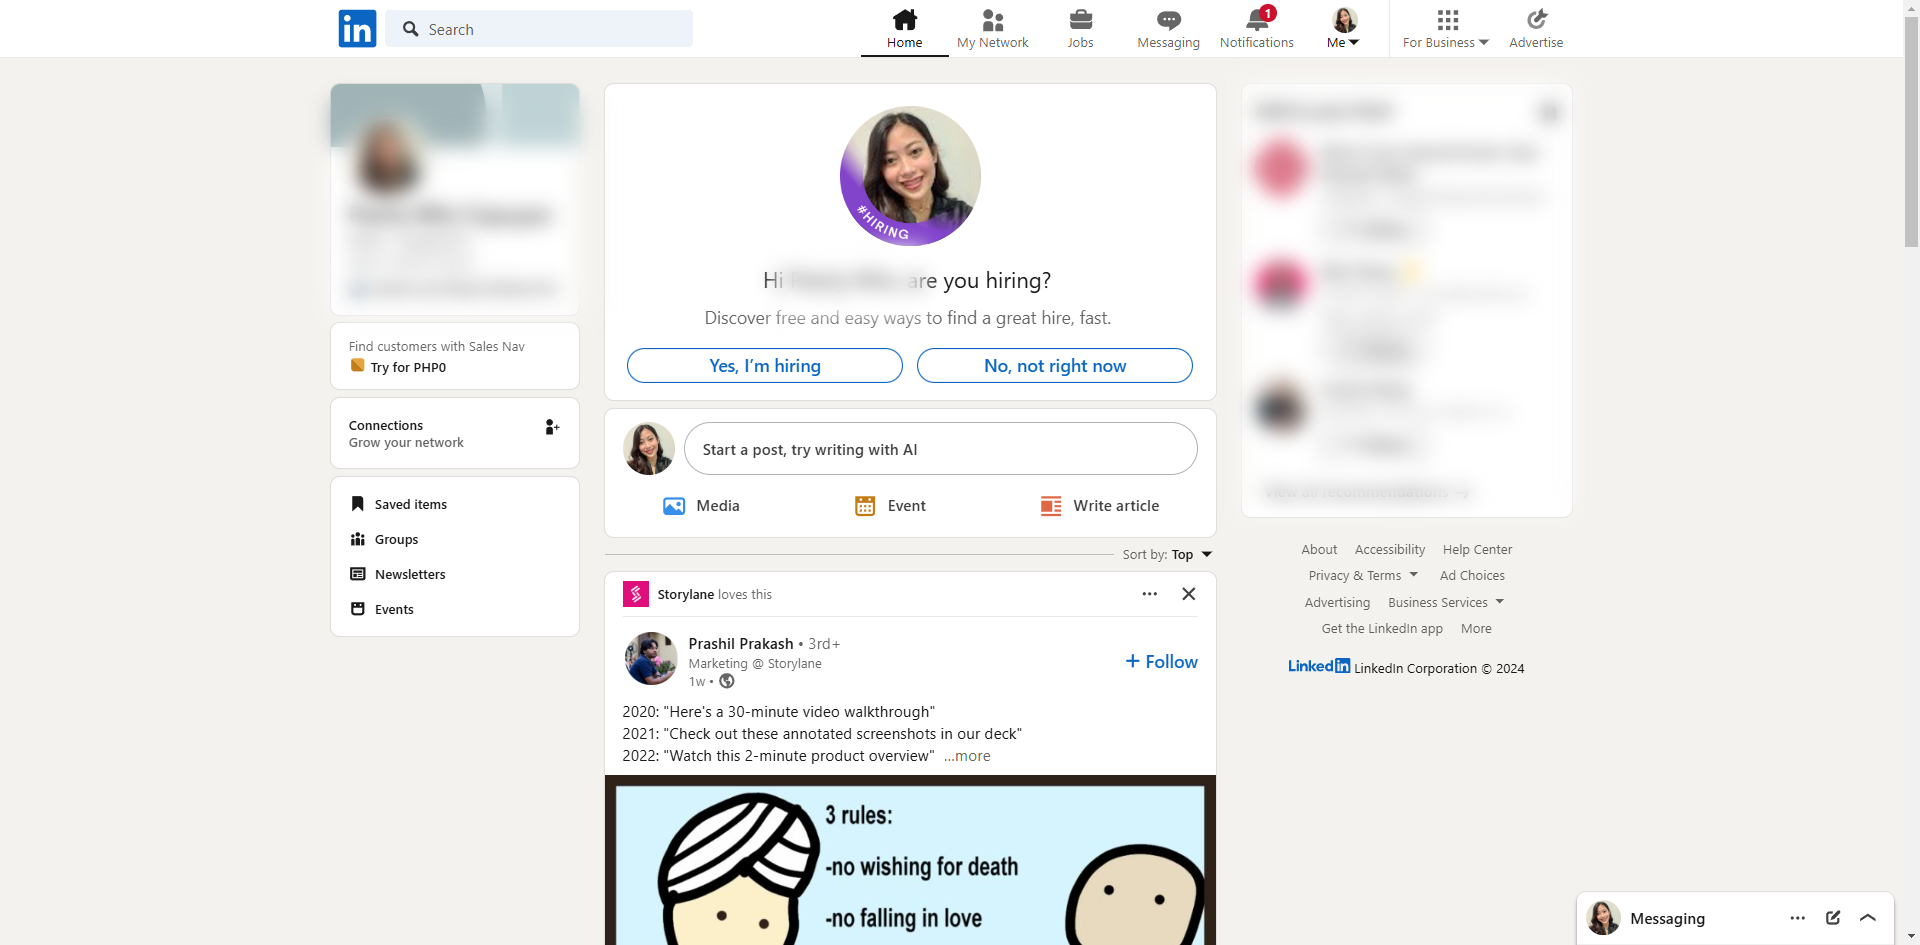This screenshot has height=945, width=1920.
Task: Click Prashil Prakash's profile picture
Action: (x=651, y=658)
